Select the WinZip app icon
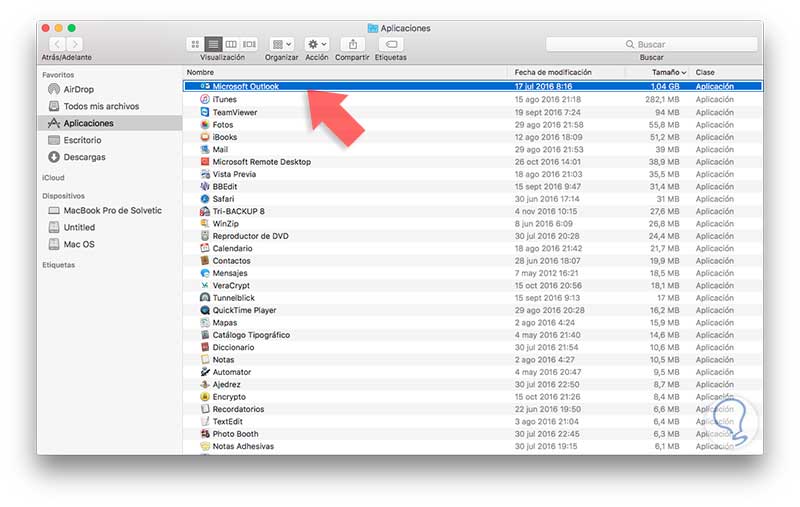800x507 pixels. [x=205, y=223]
